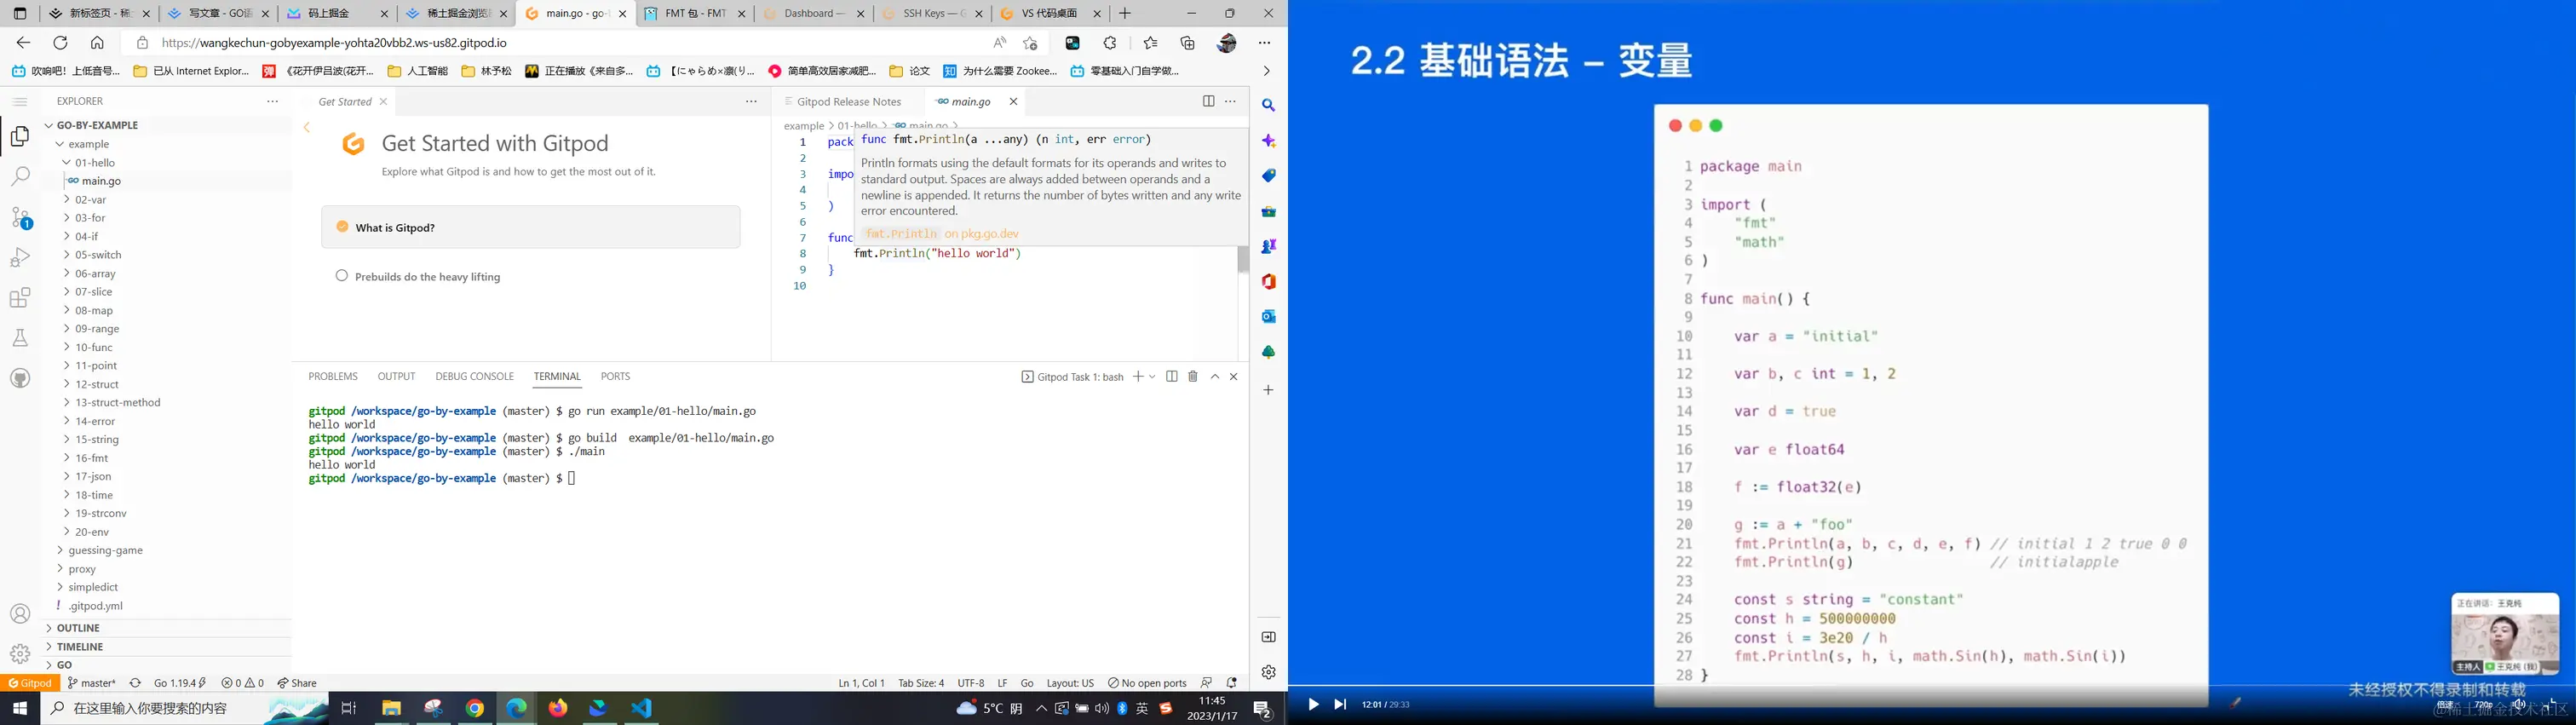Play the lecture video

point(1313,704)
